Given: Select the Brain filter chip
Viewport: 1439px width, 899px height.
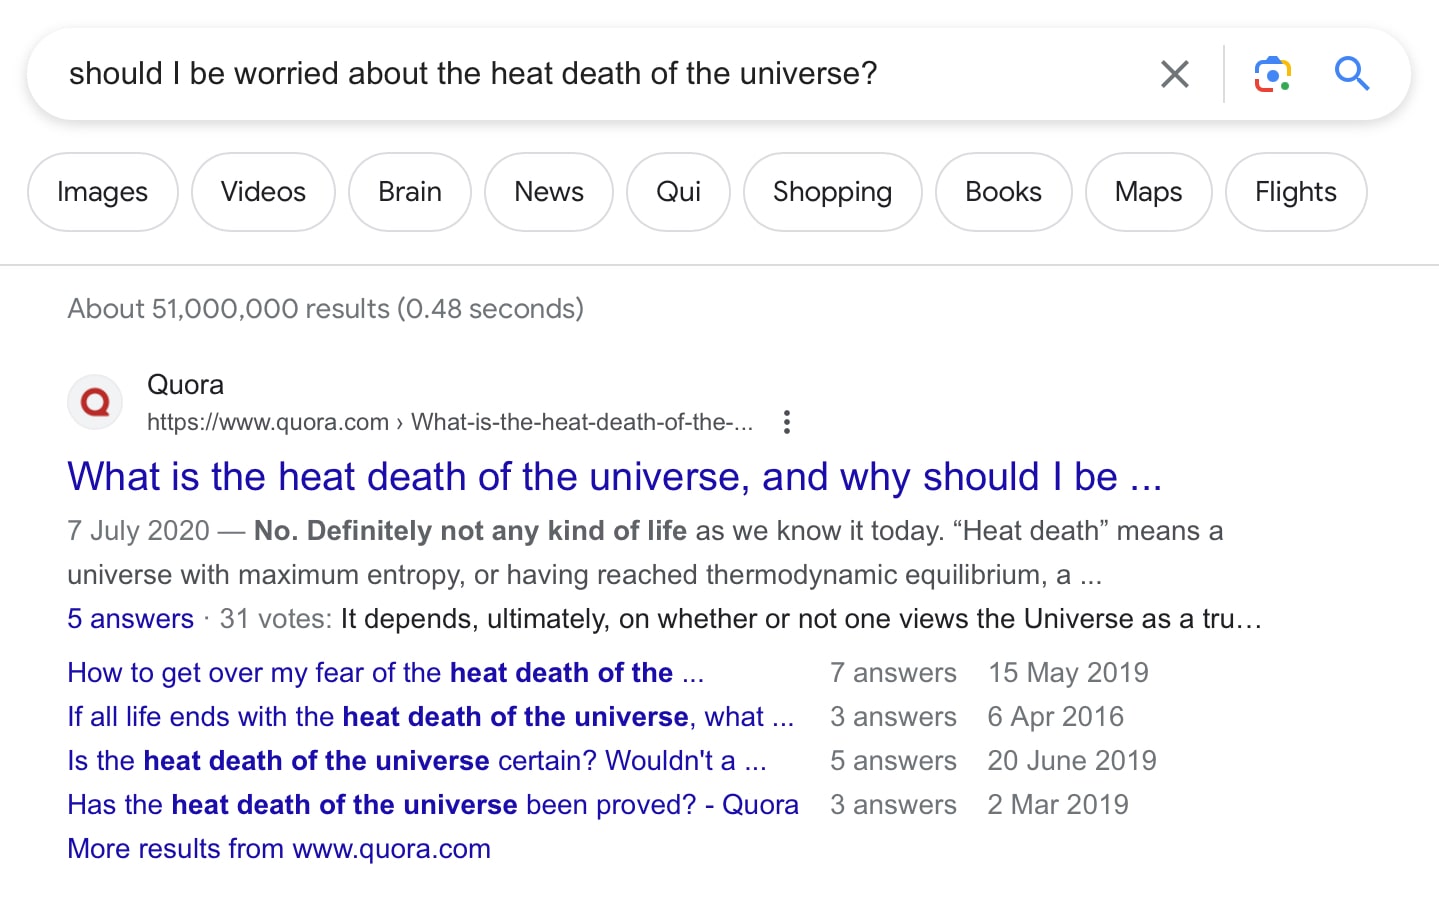Looking at the screenshot, I should 409,192.
